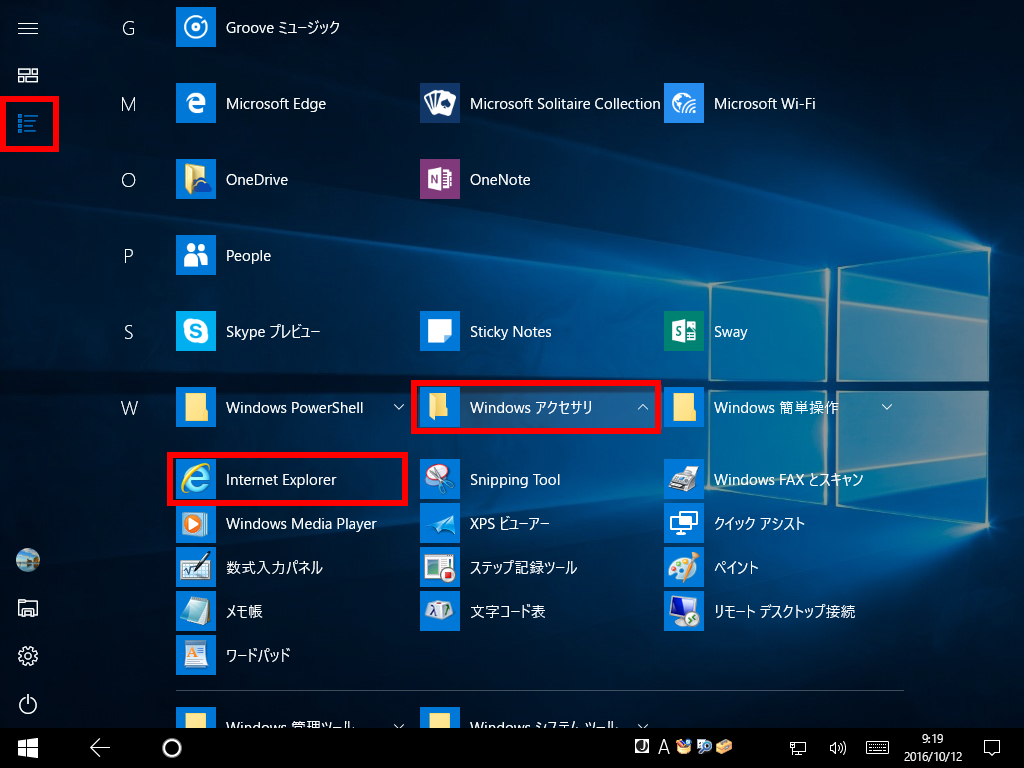Open Cortana circle on taskbar
Viewport: 1024px width, 768px height.
click(x=172, y=748)
